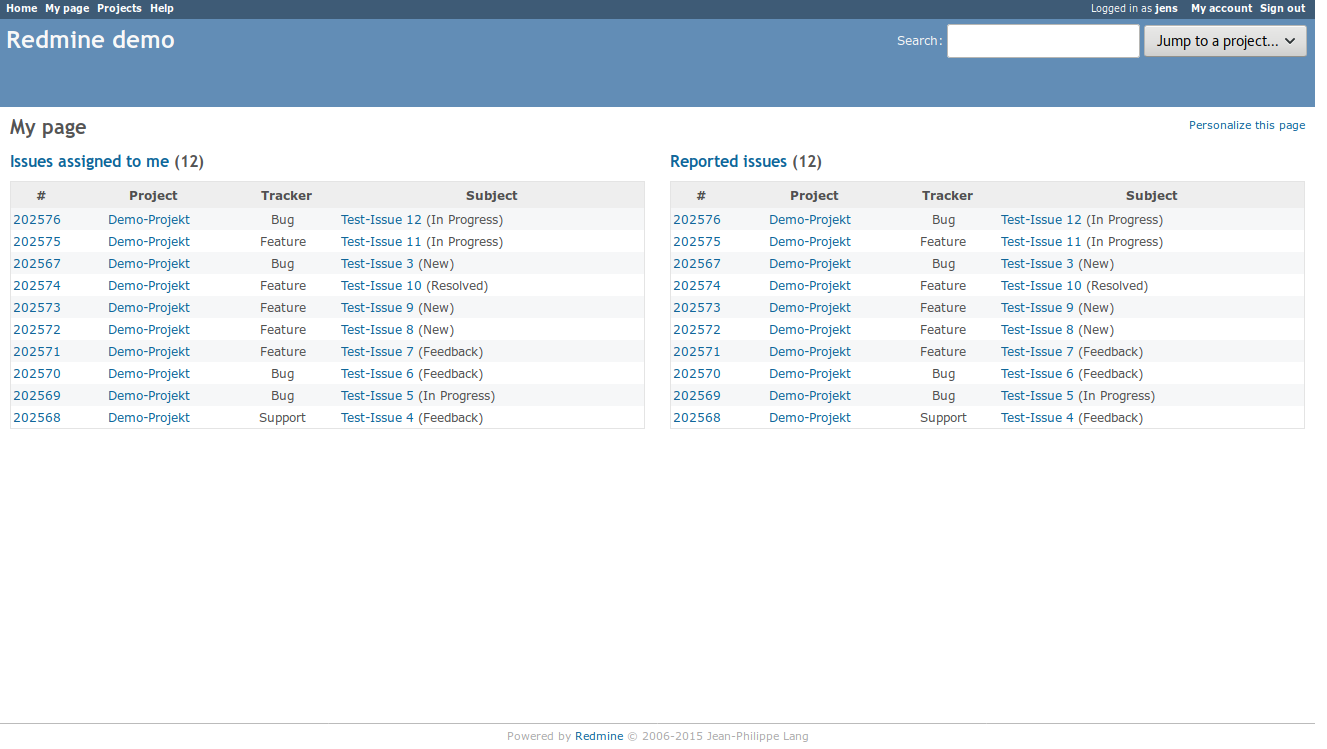Open issue 202574 in Reported issues

697,286
